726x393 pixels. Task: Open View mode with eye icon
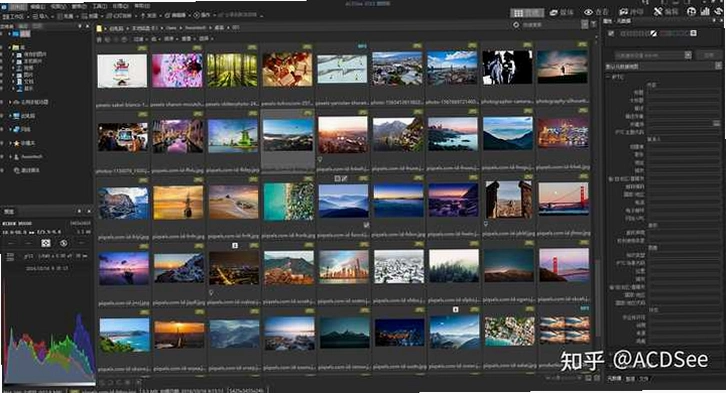596,12
